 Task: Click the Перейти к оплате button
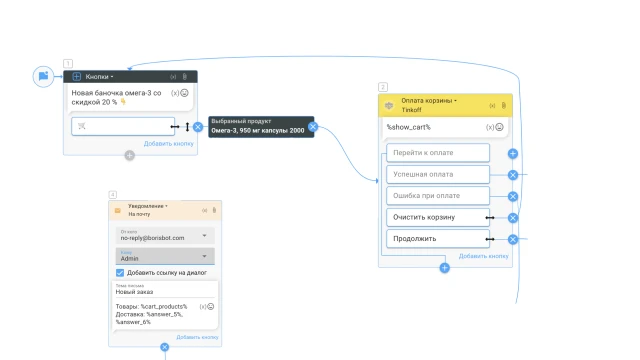pyautogui.click(x=438, y=153)
